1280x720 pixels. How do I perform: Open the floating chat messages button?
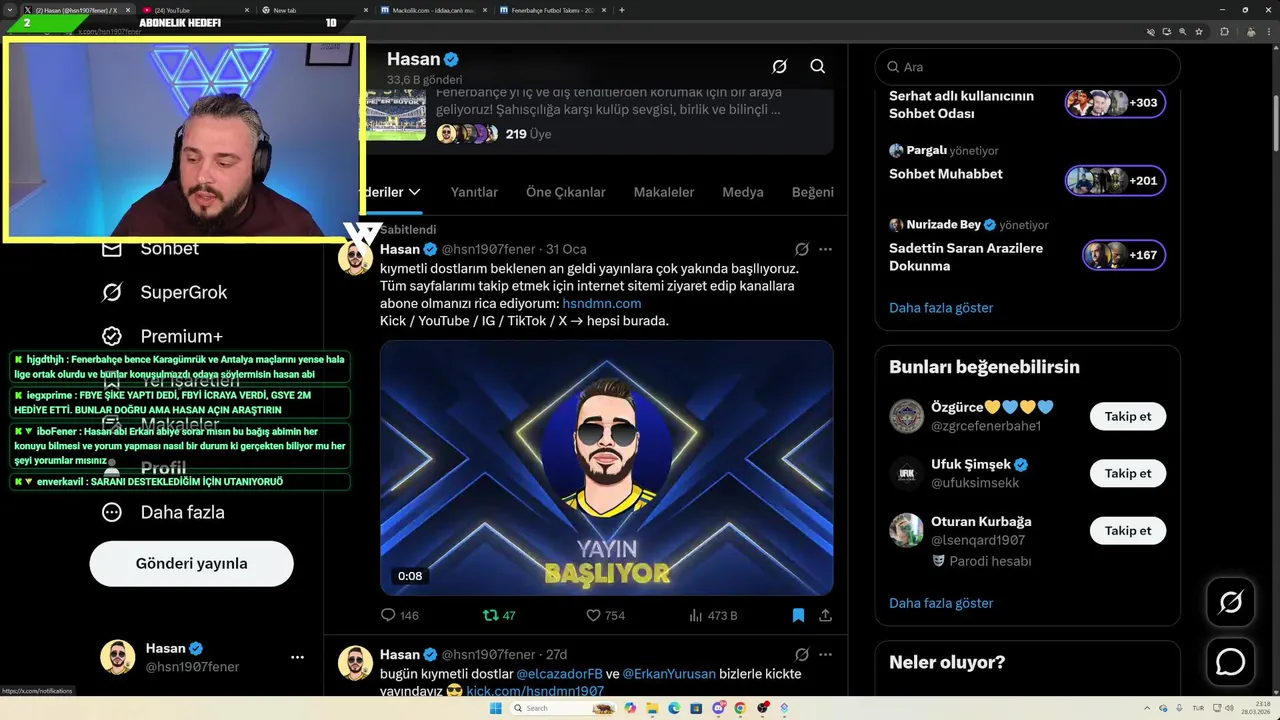pyautogui.click(x=1231, y=662)
